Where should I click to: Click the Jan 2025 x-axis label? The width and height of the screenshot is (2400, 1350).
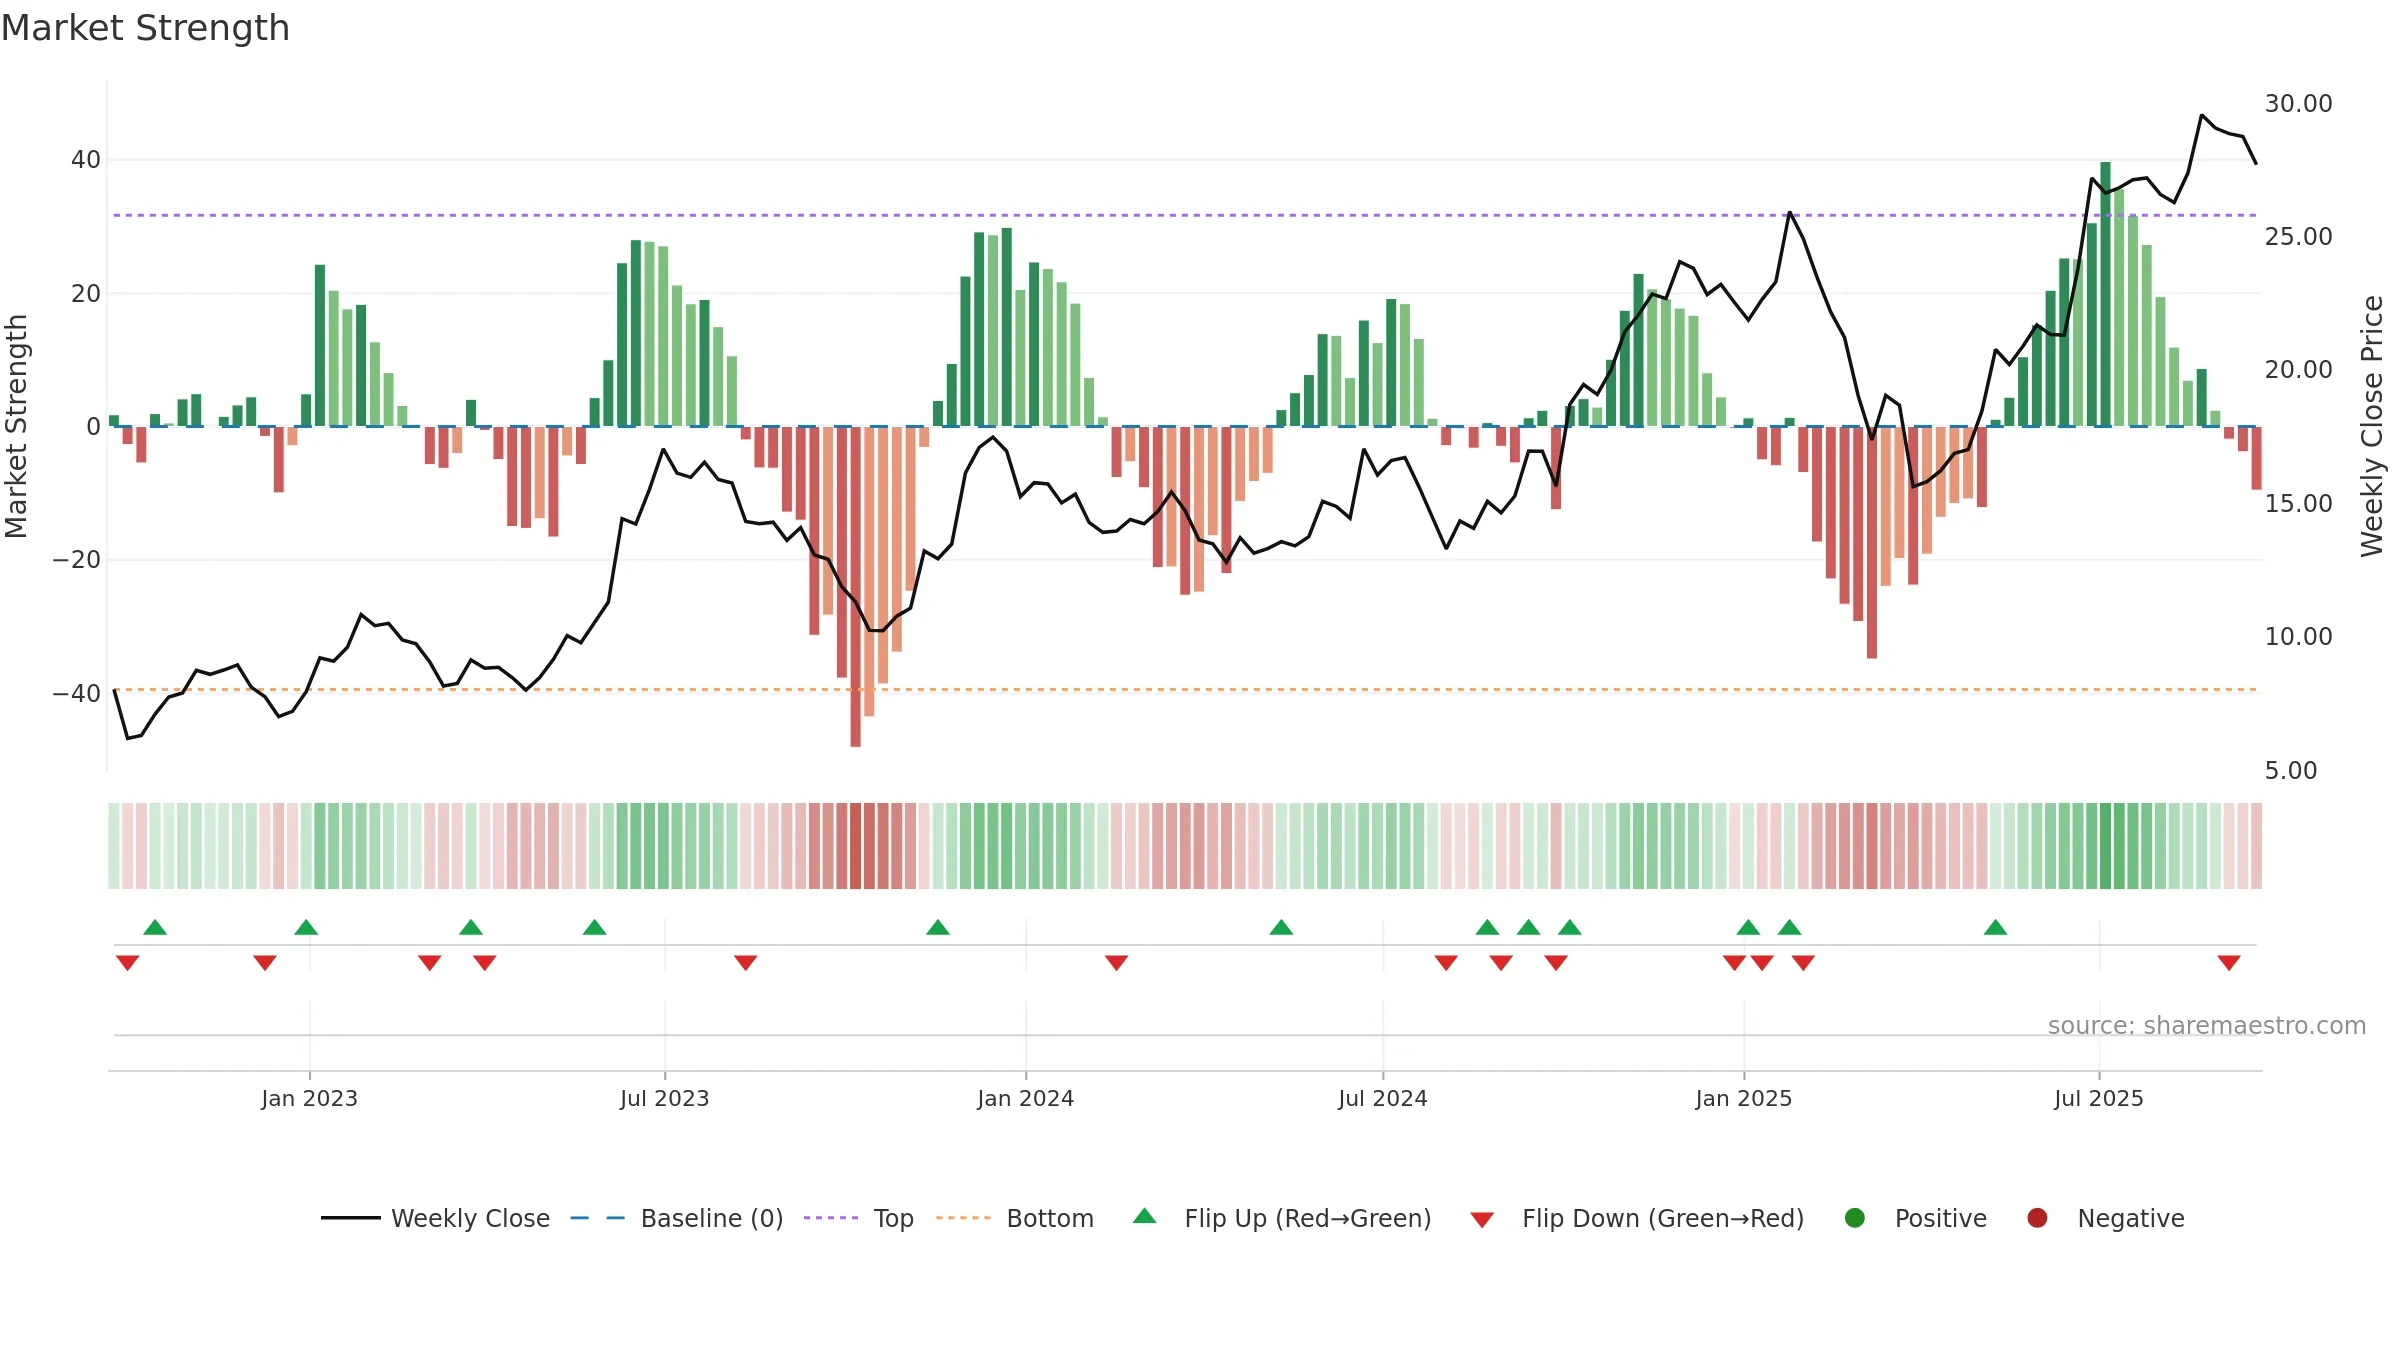[x=1743, y=1098]
